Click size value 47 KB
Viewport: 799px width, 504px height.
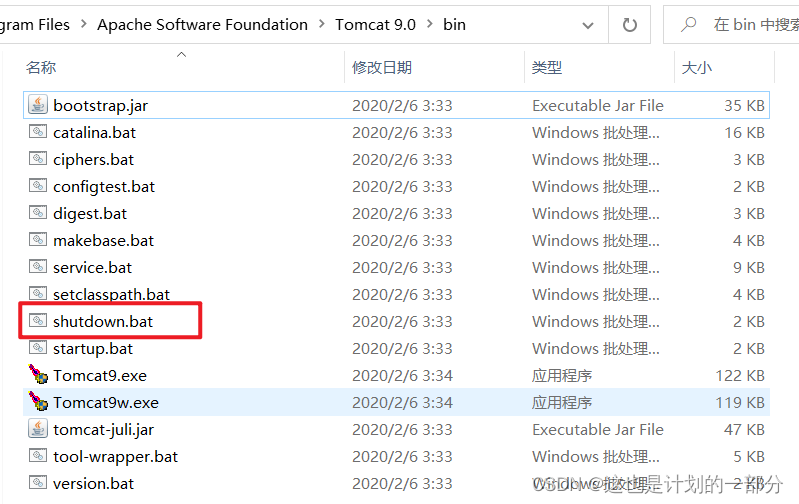[744, 430]
